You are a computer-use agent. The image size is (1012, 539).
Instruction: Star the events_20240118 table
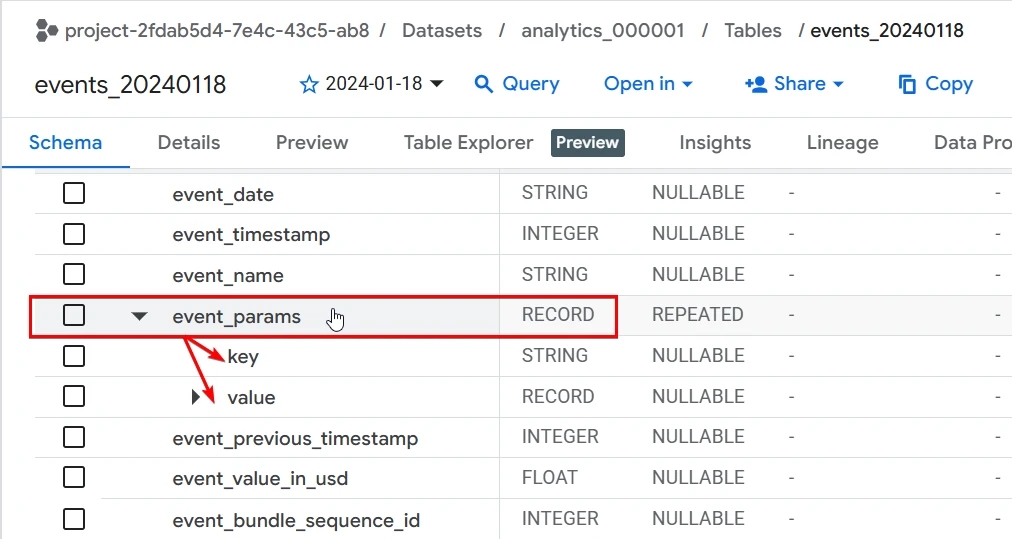[309, 84]
